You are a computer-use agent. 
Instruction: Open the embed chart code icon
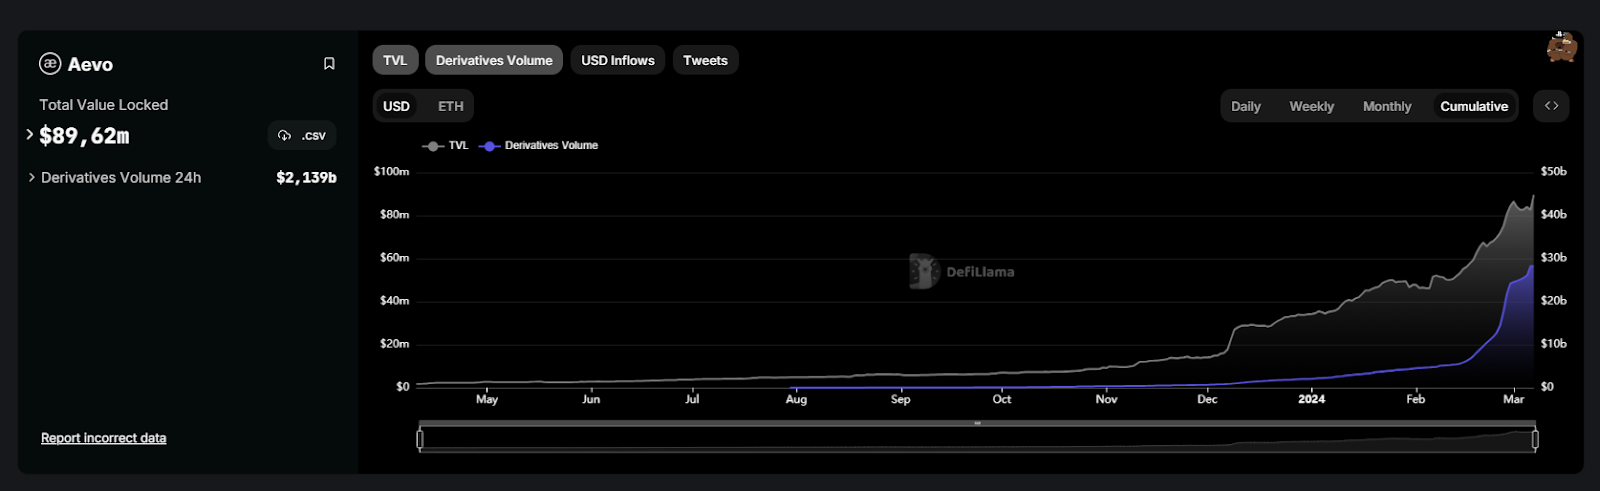[1551, 106]
